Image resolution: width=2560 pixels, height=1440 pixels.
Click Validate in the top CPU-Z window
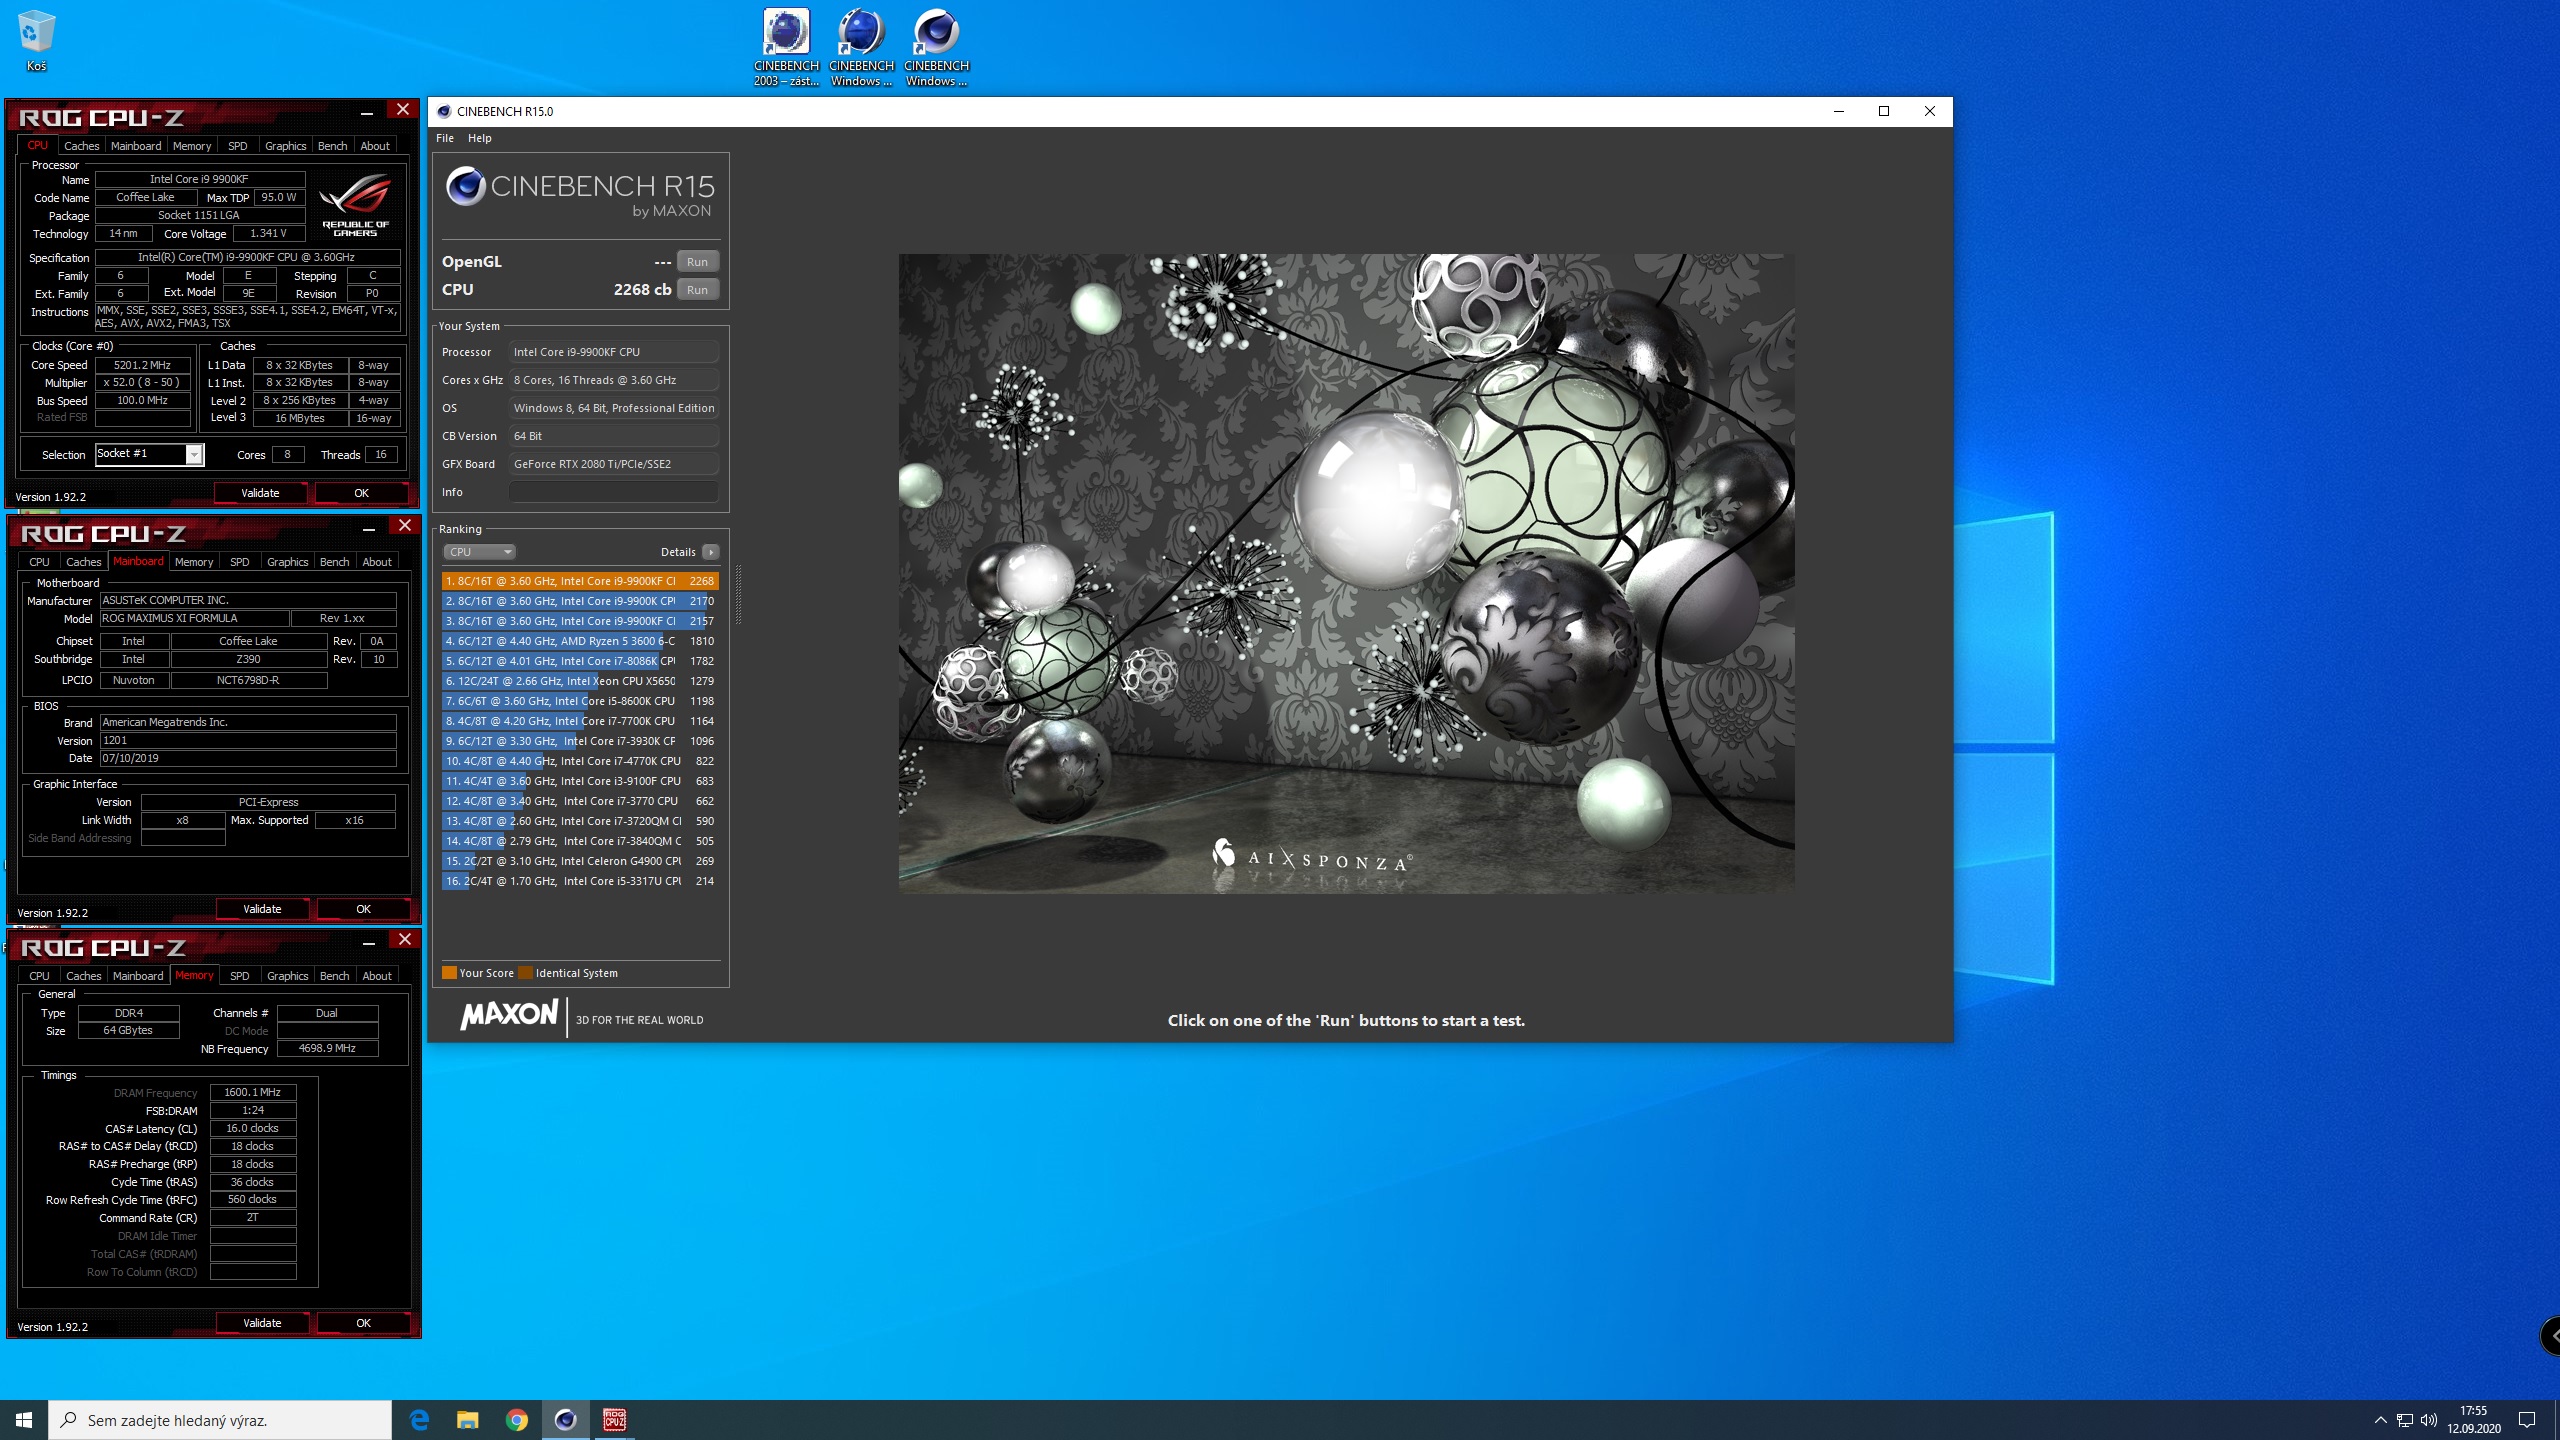[260, 493]
